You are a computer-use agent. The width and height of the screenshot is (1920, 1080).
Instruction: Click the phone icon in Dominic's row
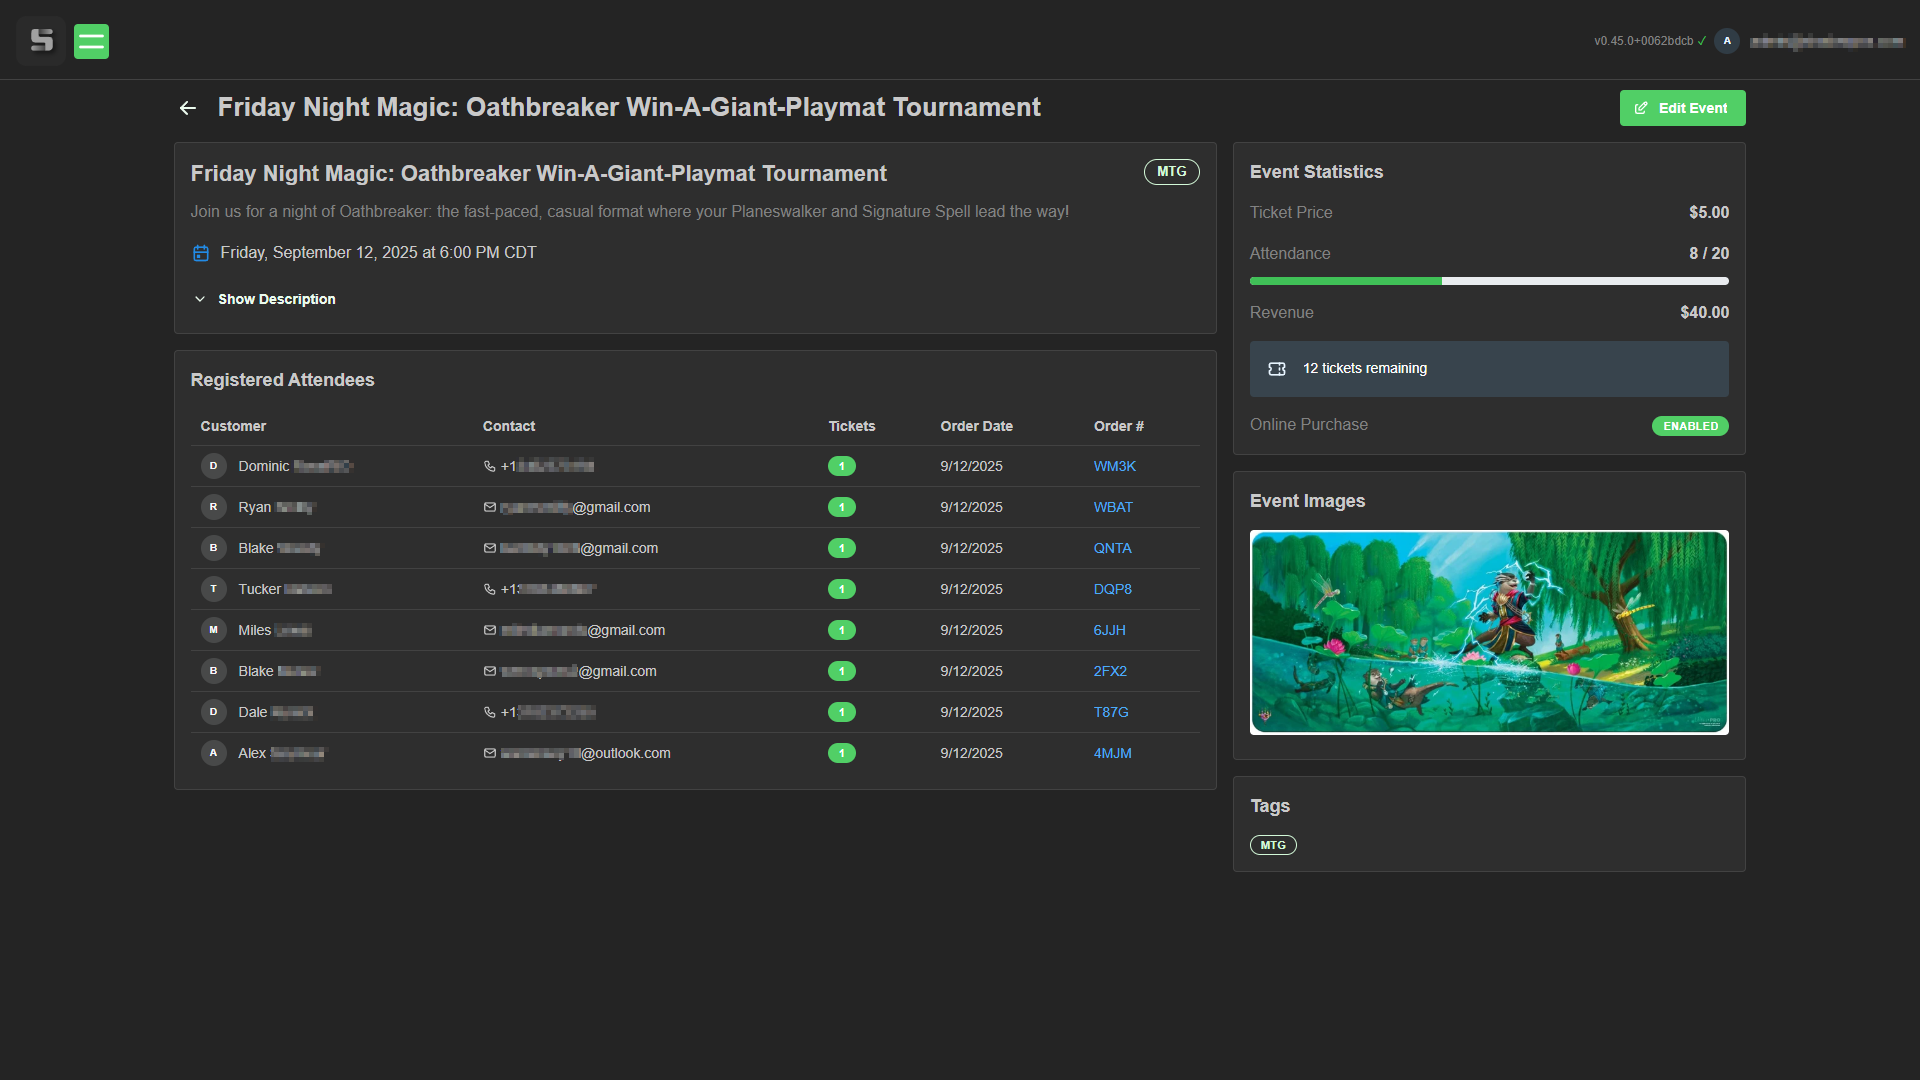coord(490,466)
